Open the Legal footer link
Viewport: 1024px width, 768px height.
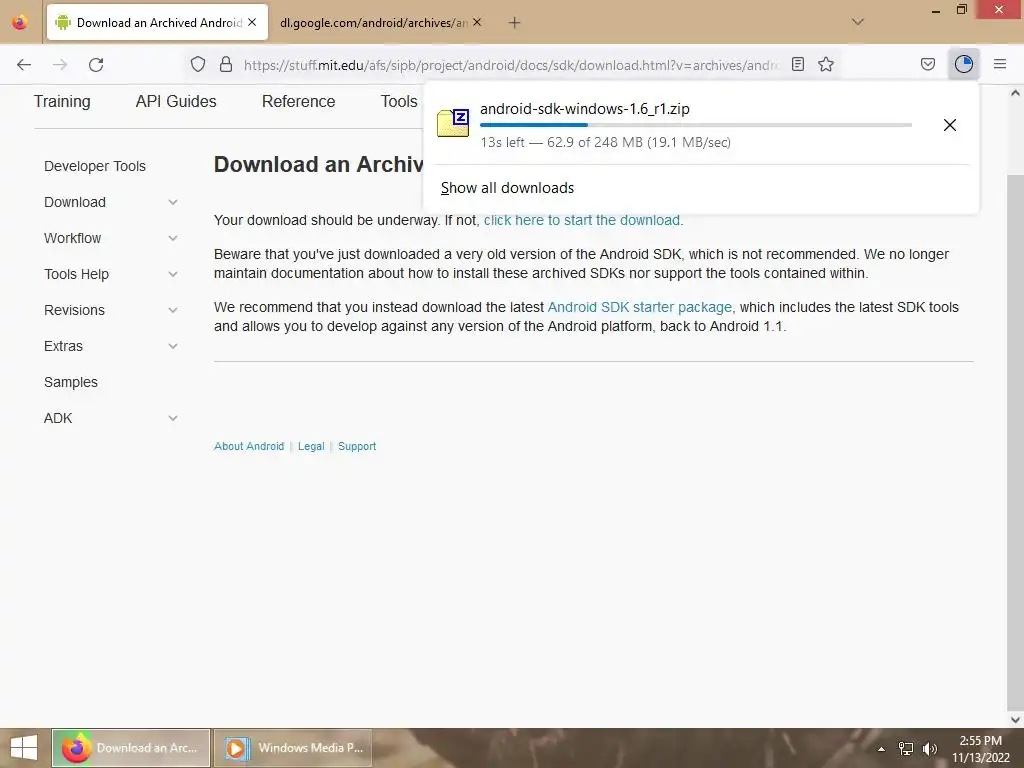[x=311, y=446]
